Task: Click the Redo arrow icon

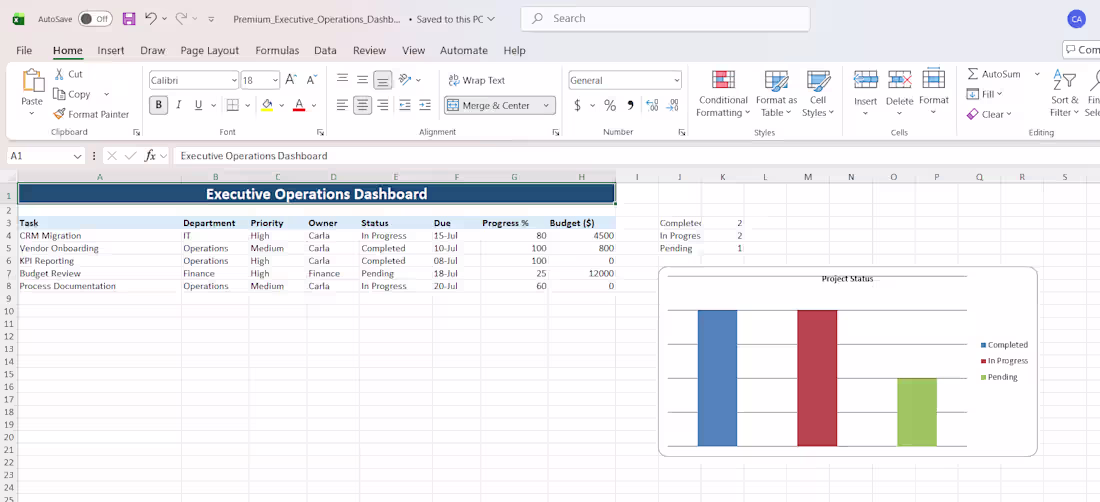Action: coord(181,19)
